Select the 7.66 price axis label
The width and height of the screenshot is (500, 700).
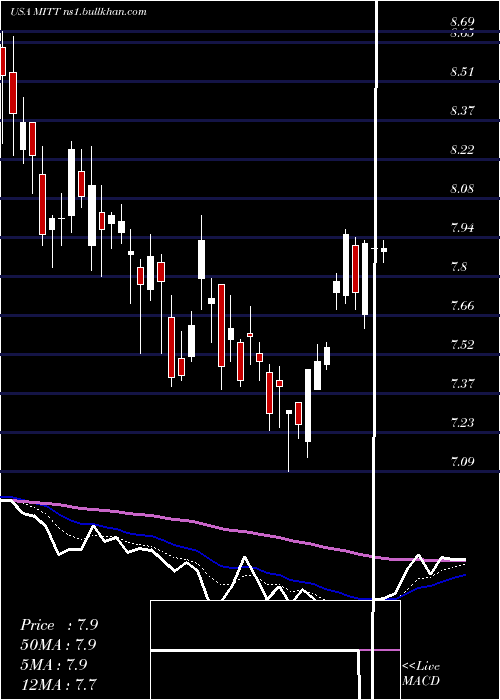(x=462, y=305)
